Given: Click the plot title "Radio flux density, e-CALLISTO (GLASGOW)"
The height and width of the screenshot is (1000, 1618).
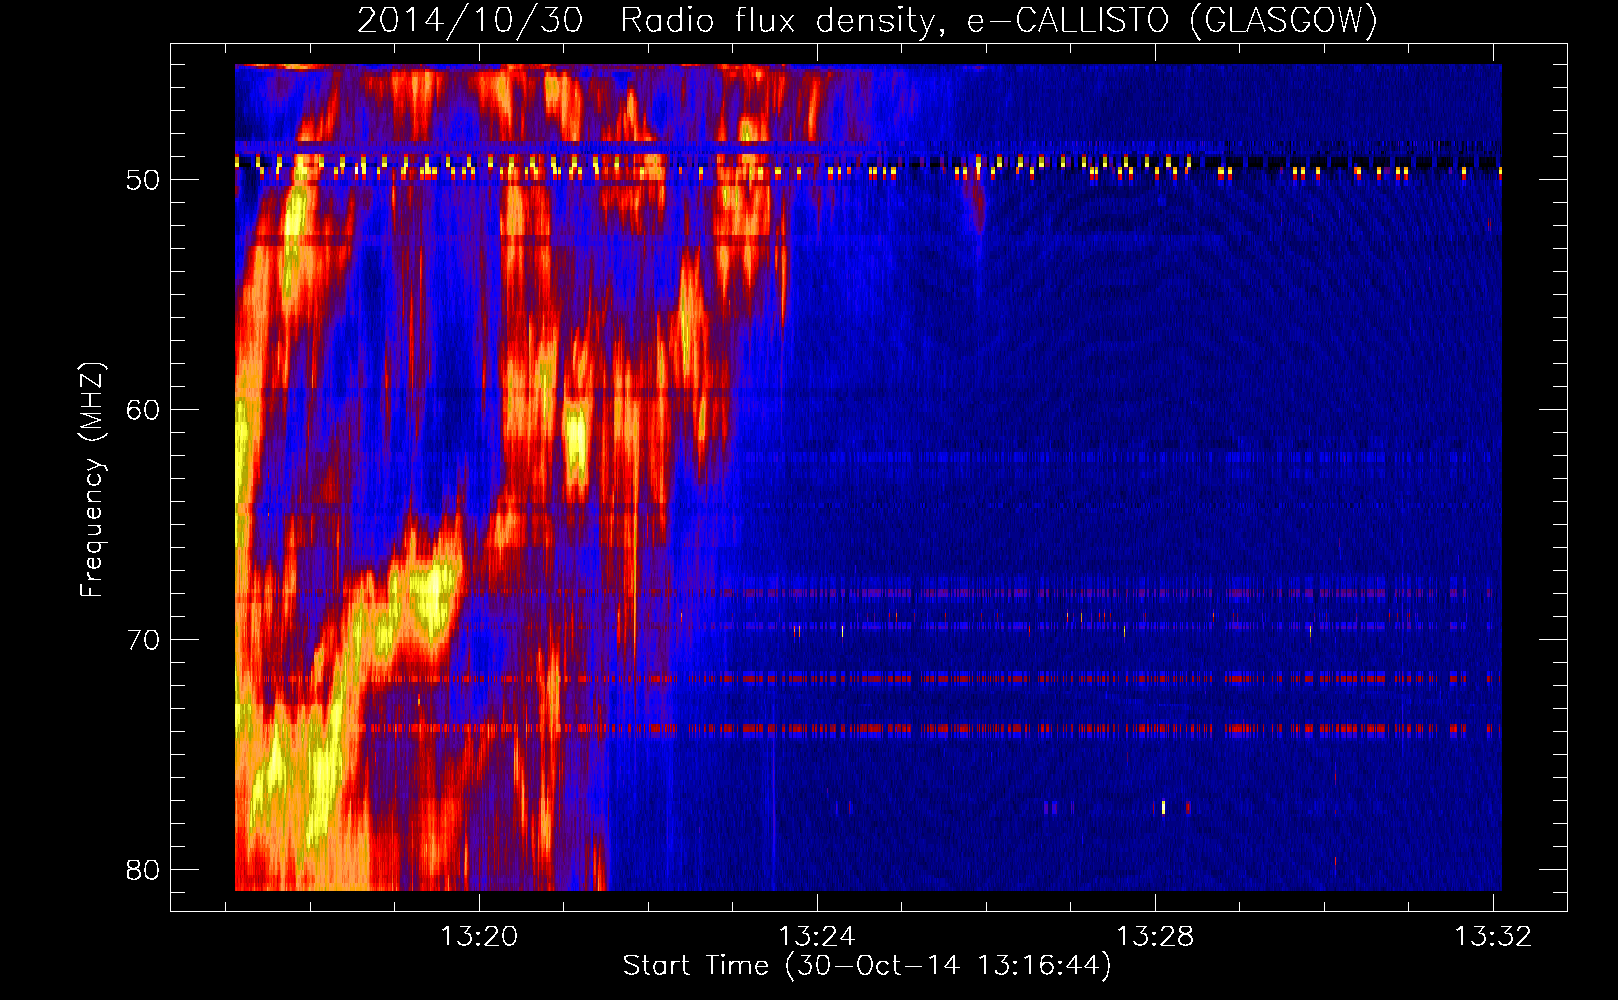Looking at the screenshot, I should tap(999, 21).
